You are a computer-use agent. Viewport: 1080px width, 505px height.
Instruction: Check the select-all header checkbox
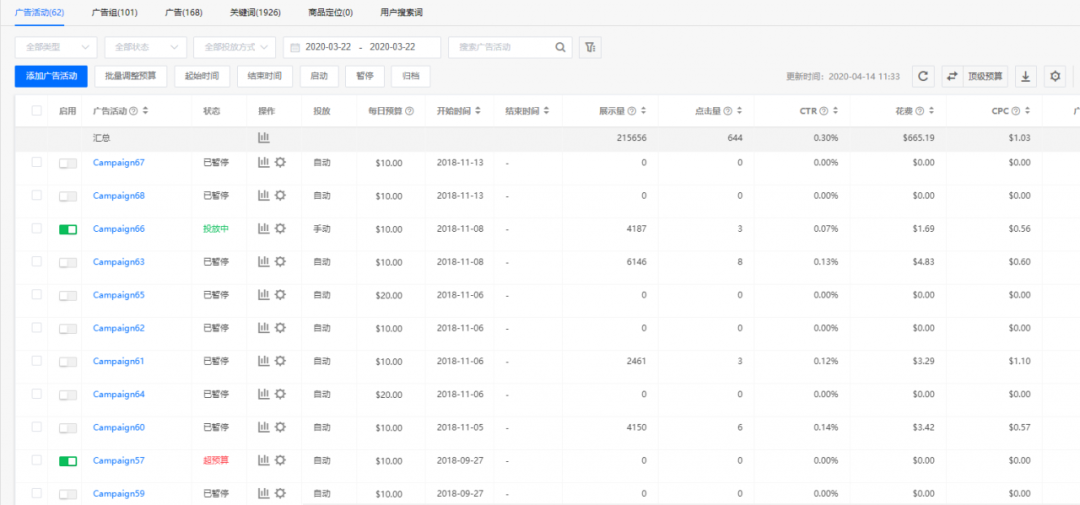point(37,110)
